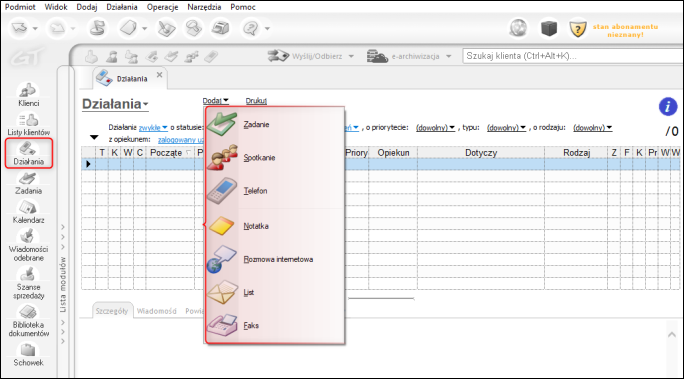The width and height of the screenshot is (684, 379).
Task: Click the Dodaj dropdown link above table
Action: 215,101
